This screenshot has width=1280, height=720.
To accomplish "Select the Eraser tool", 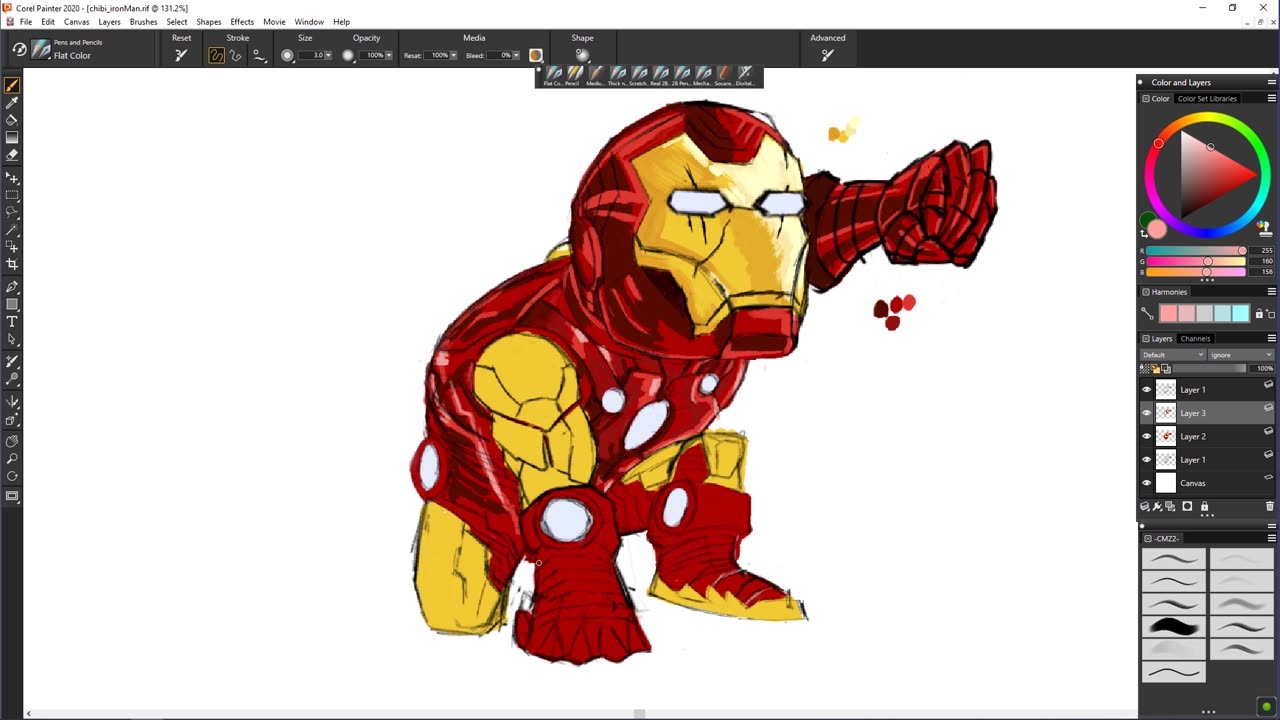I will point(12,155).
